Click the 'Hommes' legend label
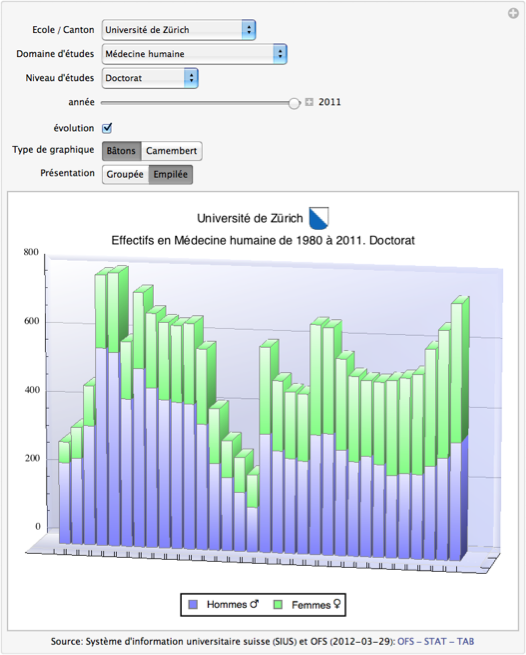 tap(227, 604)
